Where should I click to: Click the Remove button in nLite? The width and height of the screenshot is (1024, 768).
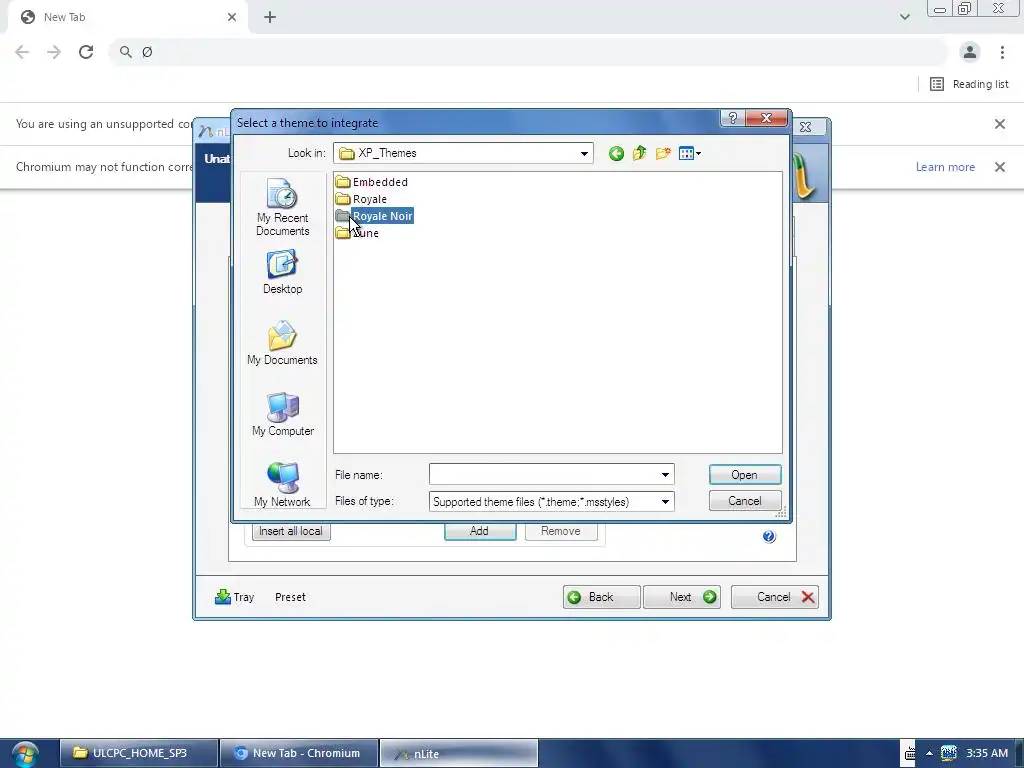[560, 531]
